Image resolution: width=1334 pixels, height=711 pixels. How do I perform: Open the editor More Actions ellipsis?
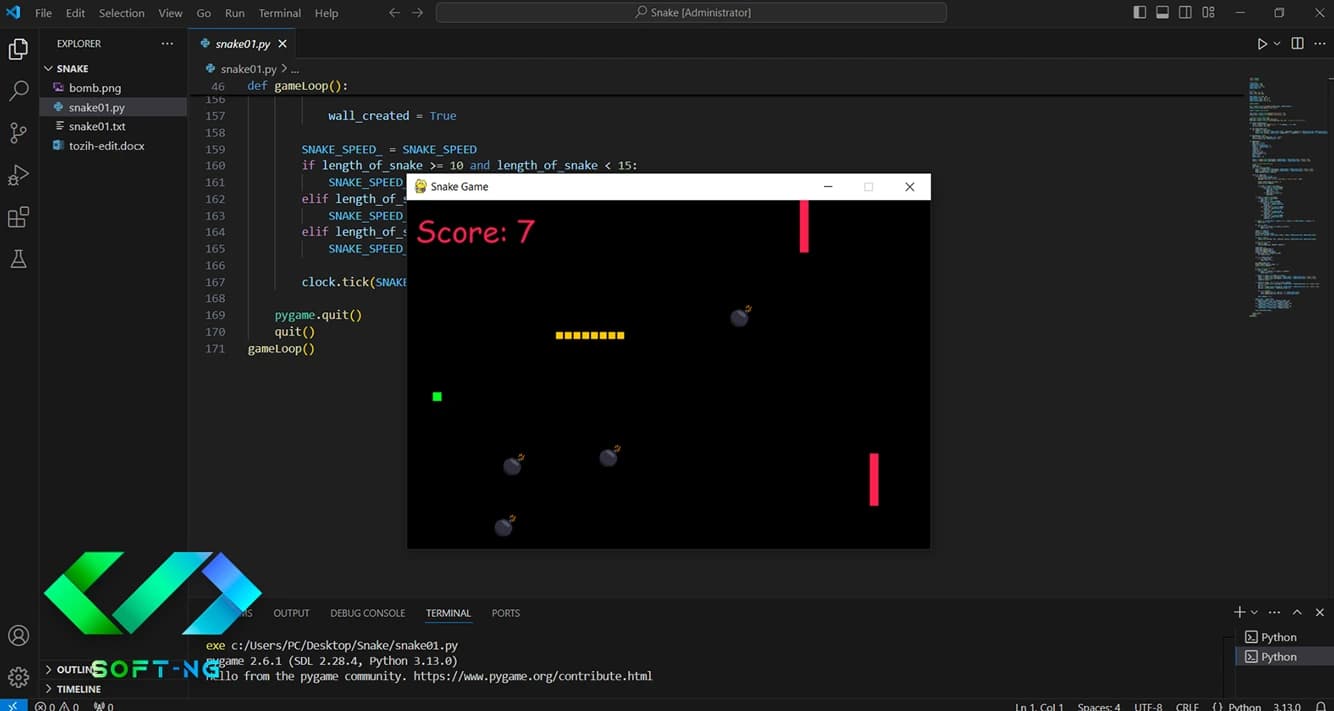(x=1319, y=44)
